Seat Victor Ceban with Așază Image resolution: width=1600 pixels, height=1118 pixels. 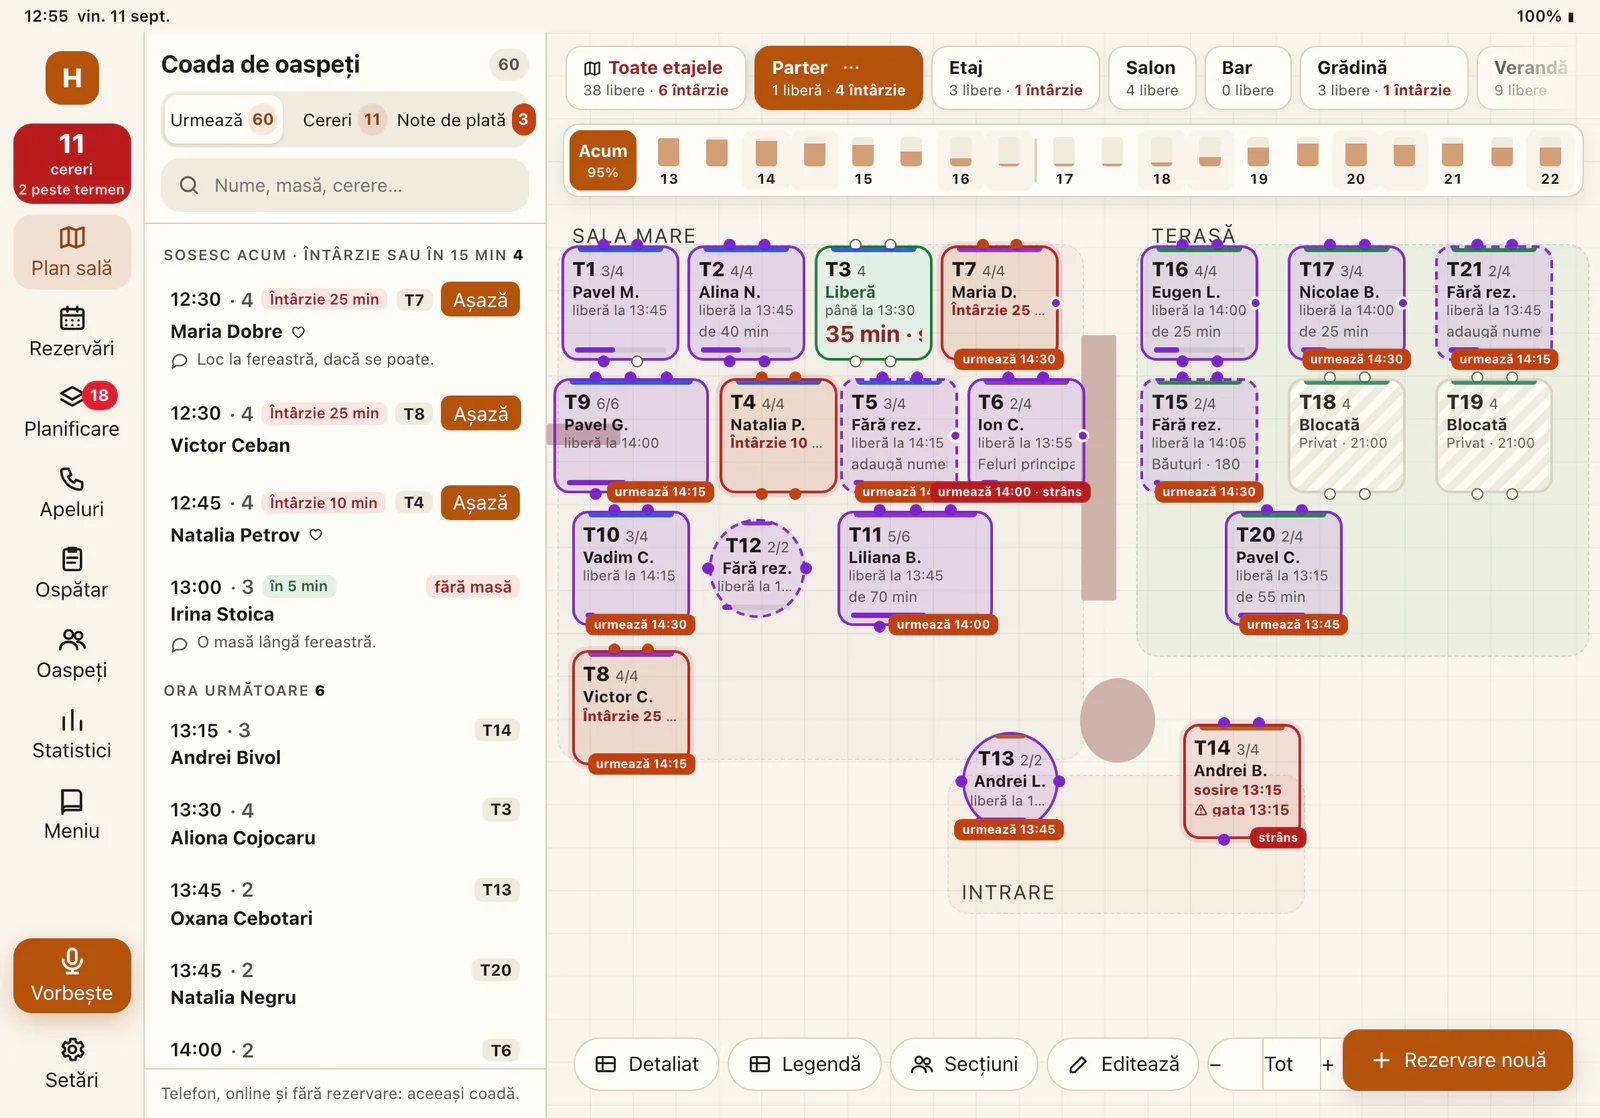click(x=480, y=414)
